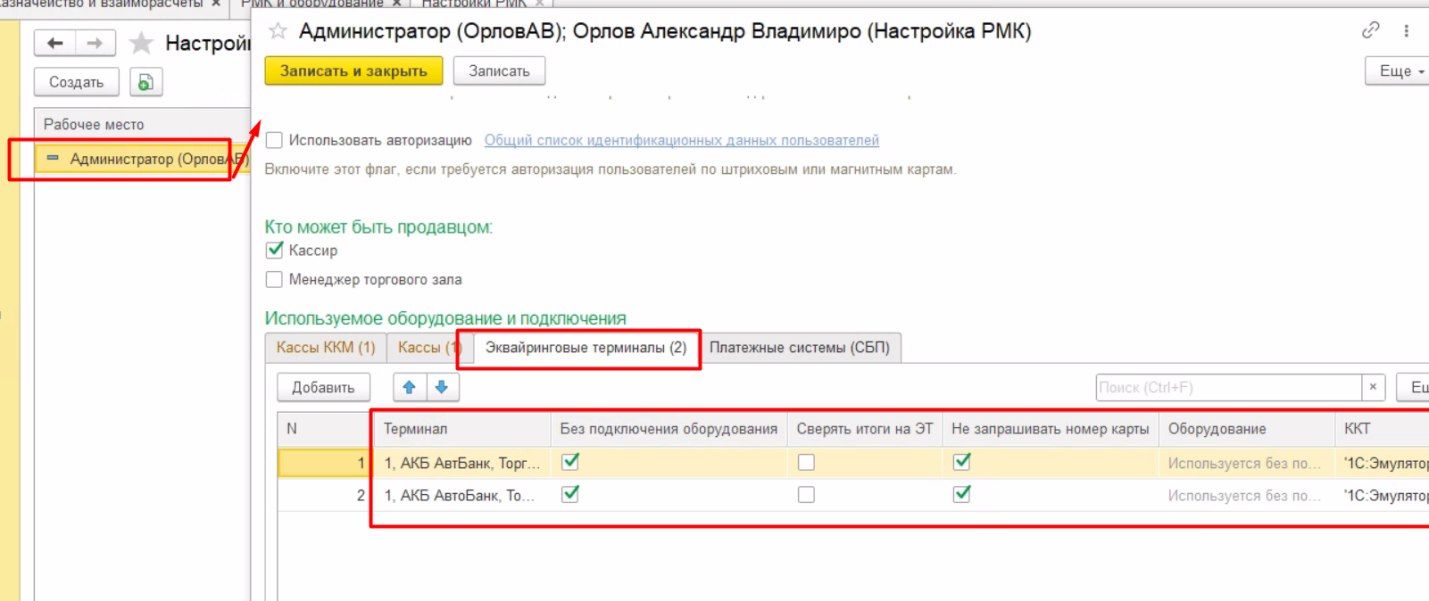1429x601 pixels.
Task: Clear the table search field
Action: point(1374,387)
